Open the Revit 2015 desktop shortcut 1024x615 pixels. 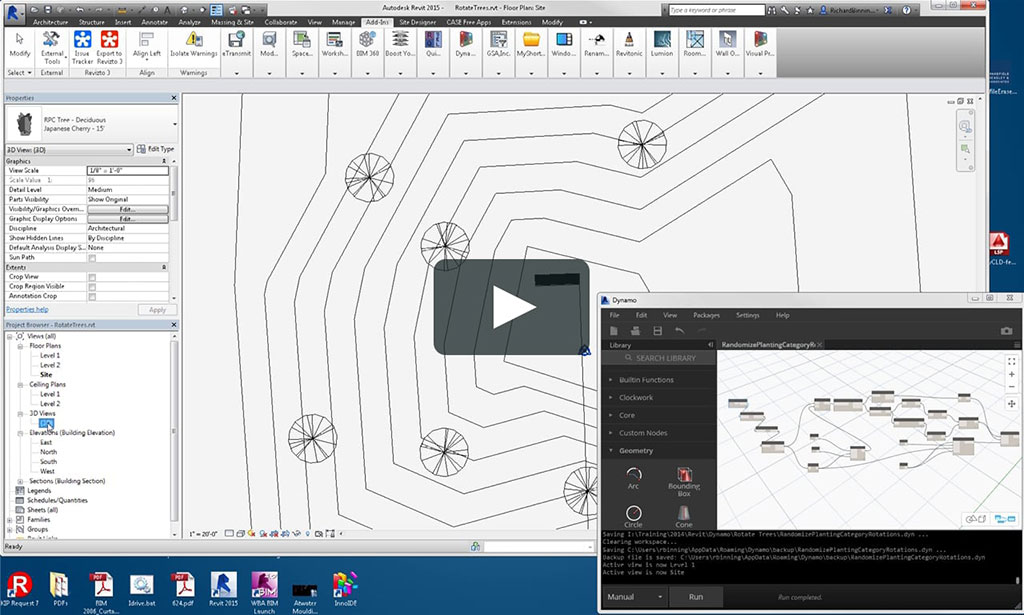pos(223,589)
